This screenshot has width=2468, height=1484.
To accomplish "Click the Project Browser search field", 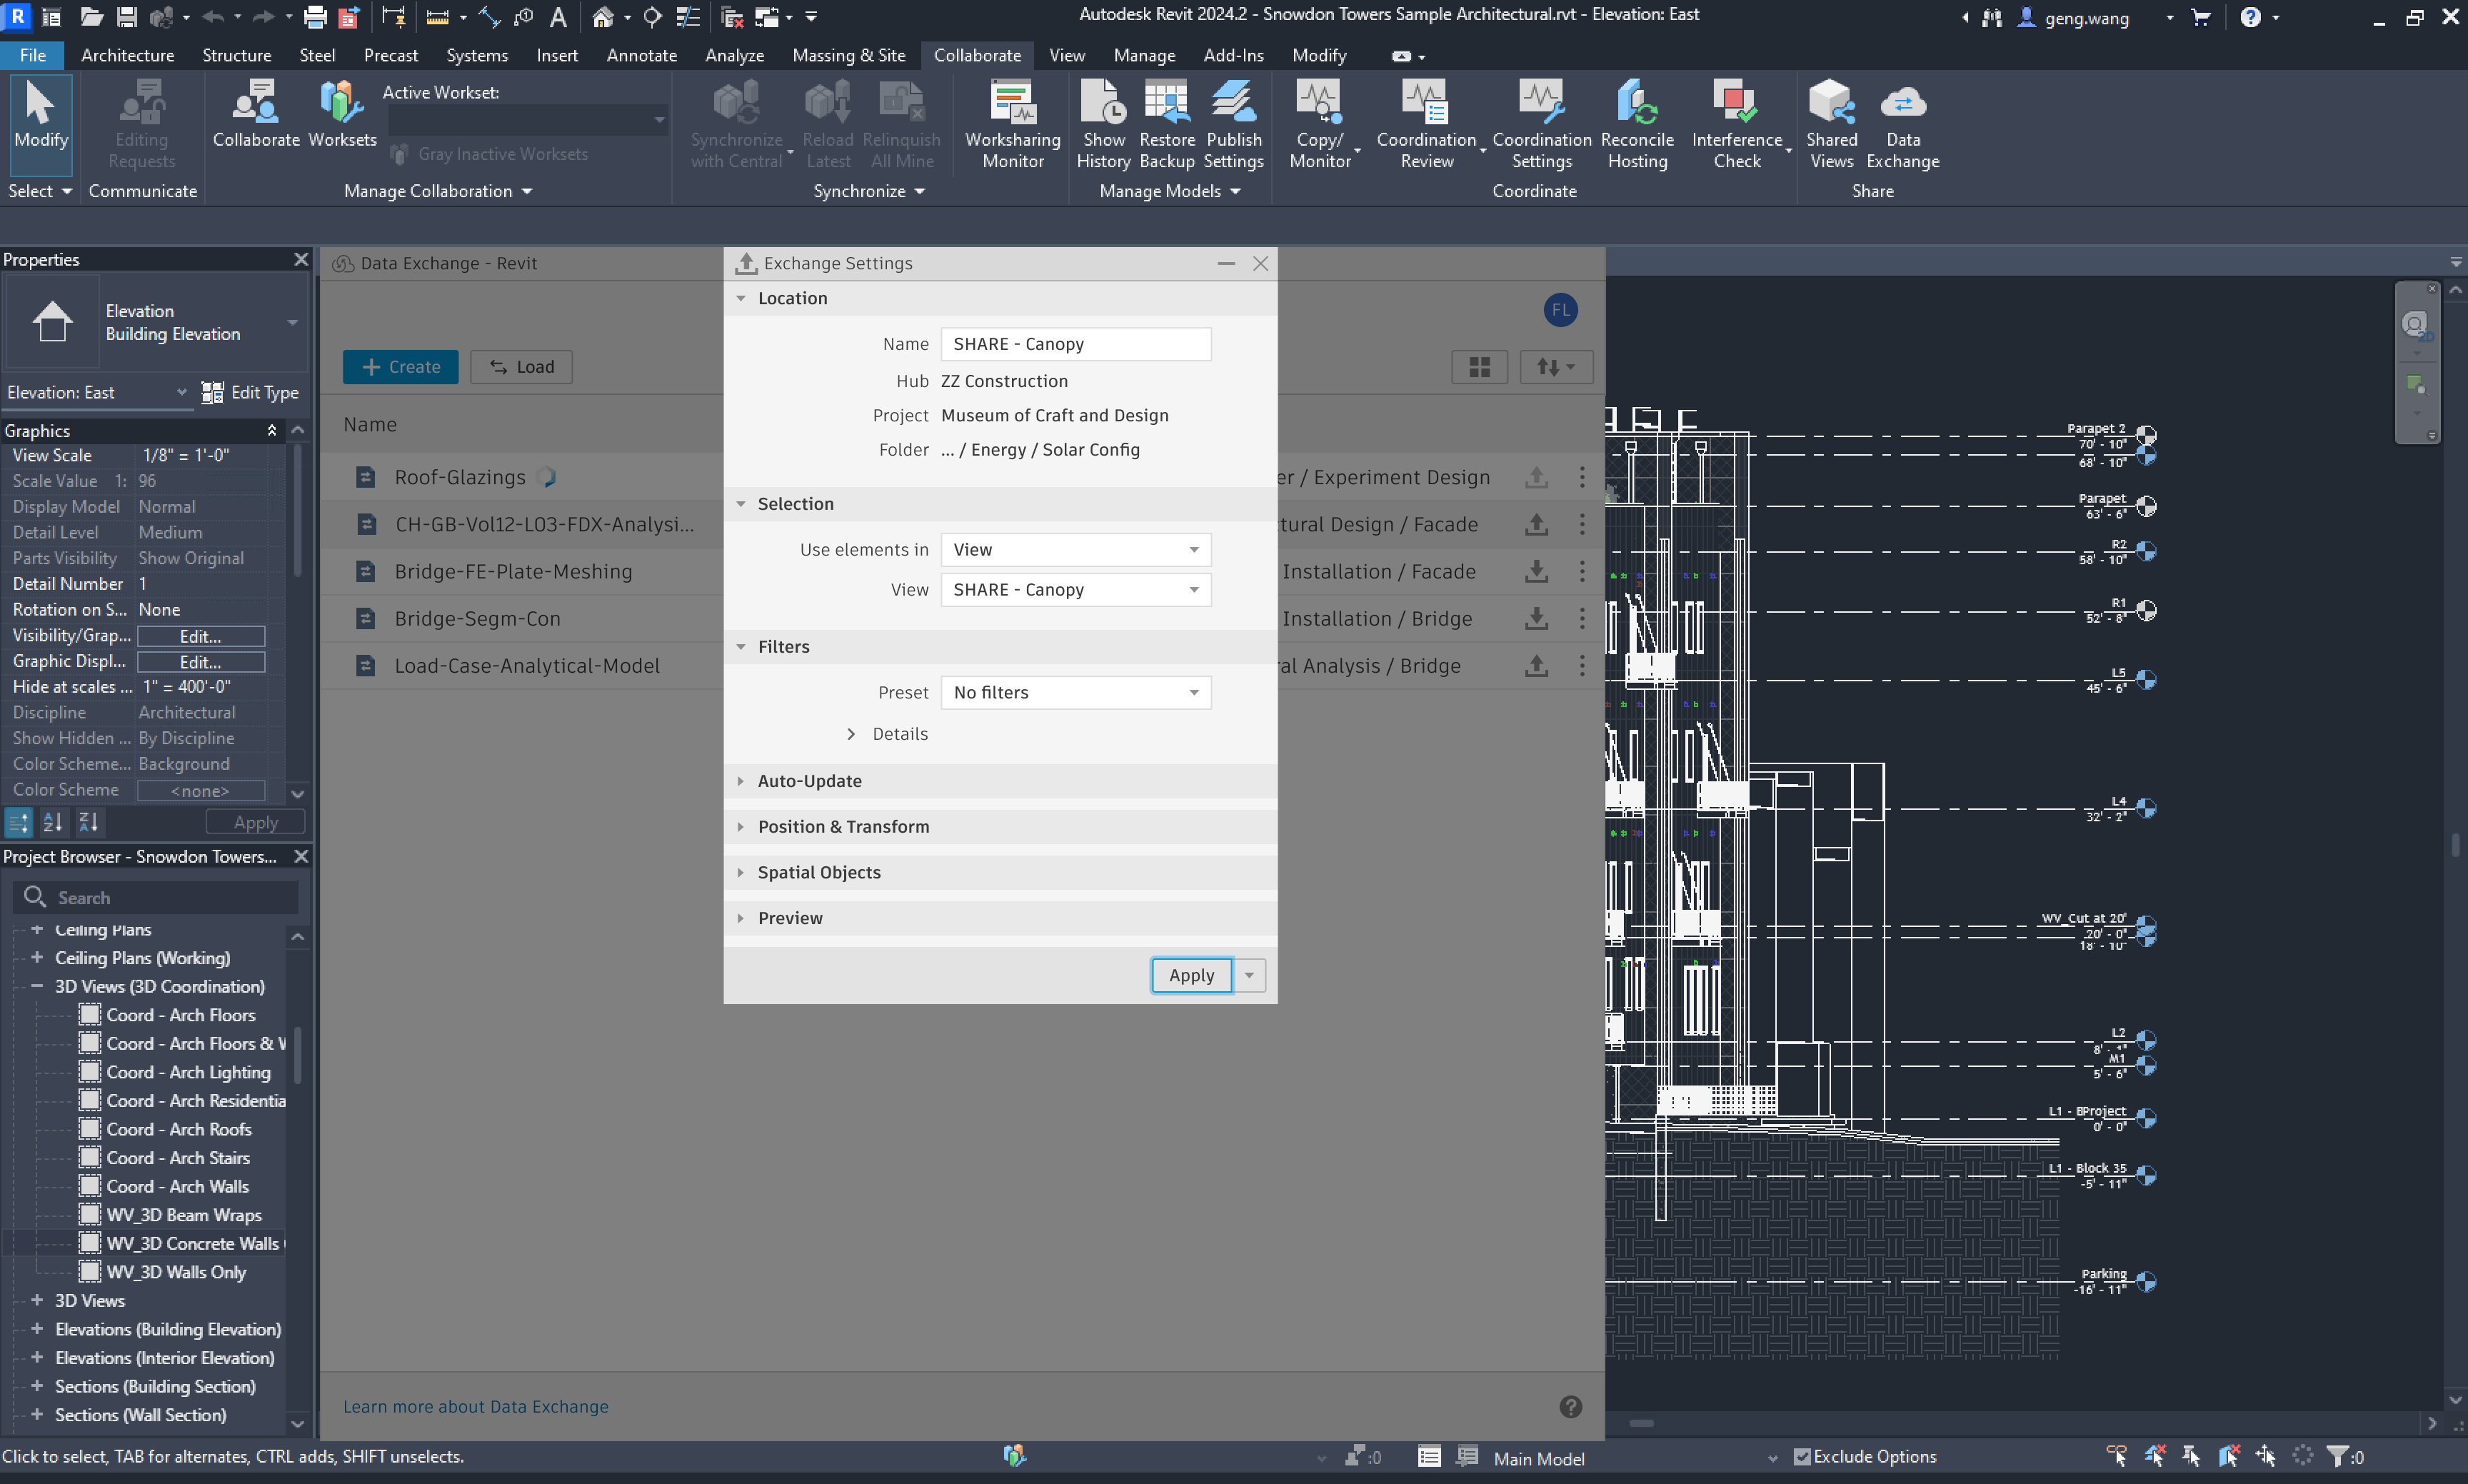I will [x=156, y=898].
